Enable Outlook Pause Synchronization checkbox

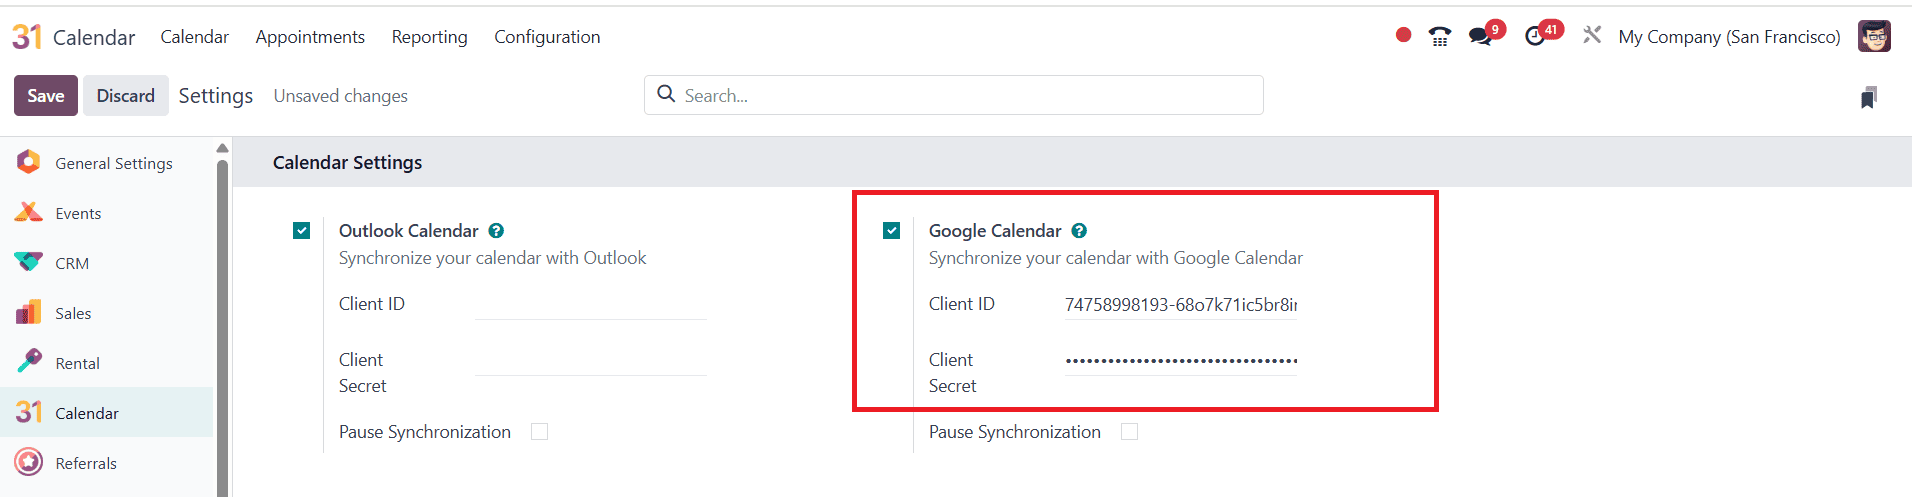click(x=540, y=432)
